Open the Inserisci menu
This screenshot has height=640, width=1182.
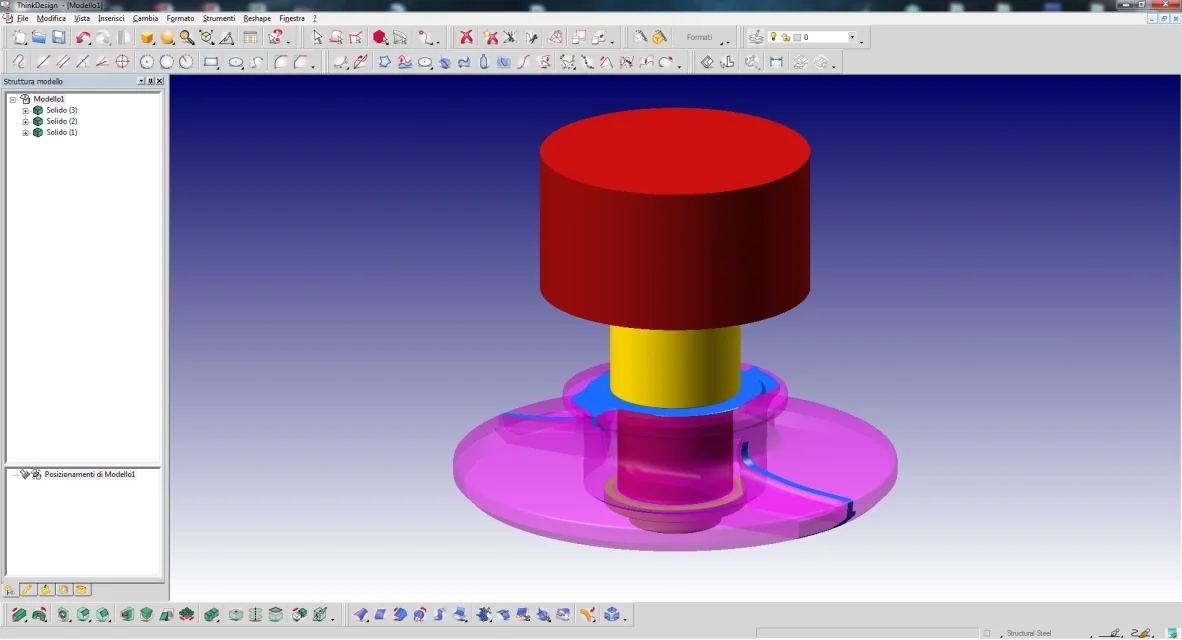click(x=111, y=18)
